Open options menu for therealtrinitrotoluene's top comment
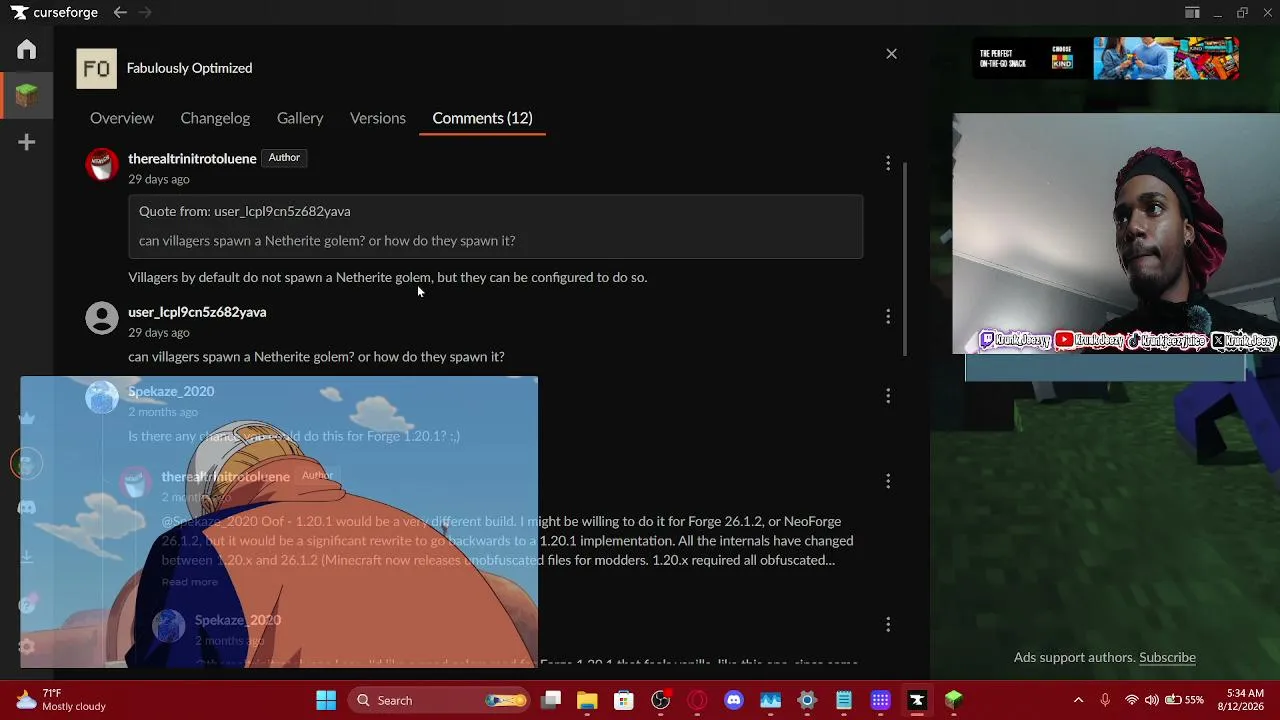Viewport: 1280px width, 720px height. tap(888, 163)
